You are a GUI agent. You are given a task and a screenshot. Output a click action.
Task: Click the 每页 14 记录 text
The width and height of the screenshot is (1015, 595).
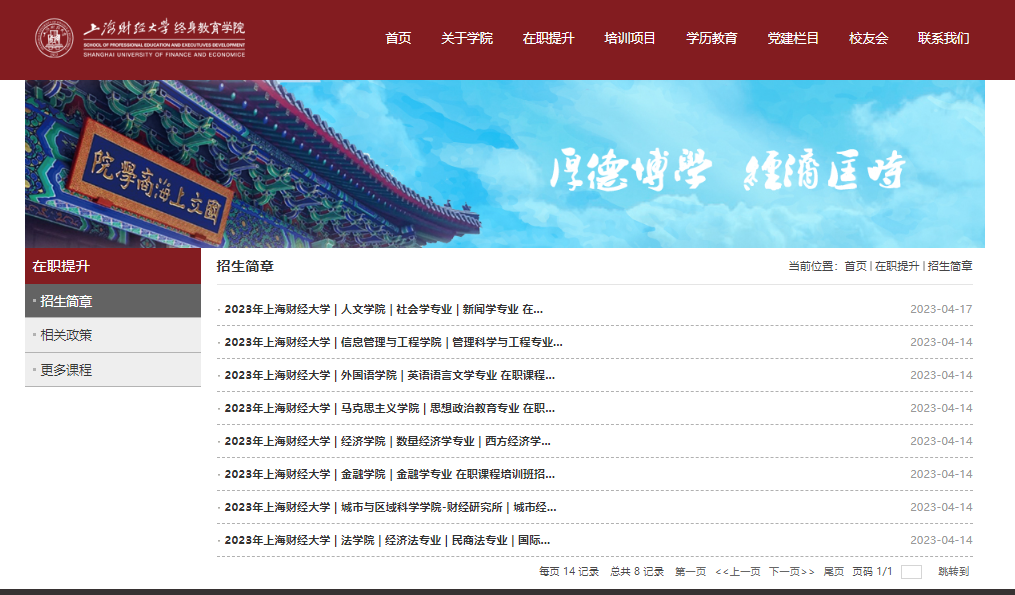point(569,572)
